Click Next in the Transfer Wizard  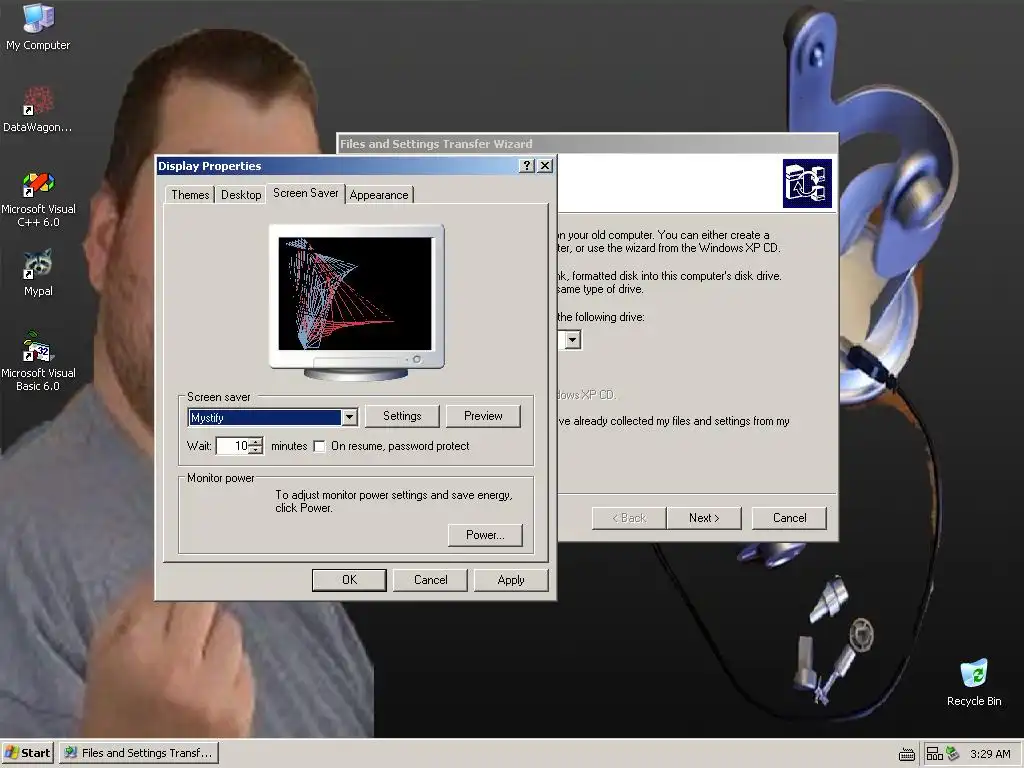704,518
